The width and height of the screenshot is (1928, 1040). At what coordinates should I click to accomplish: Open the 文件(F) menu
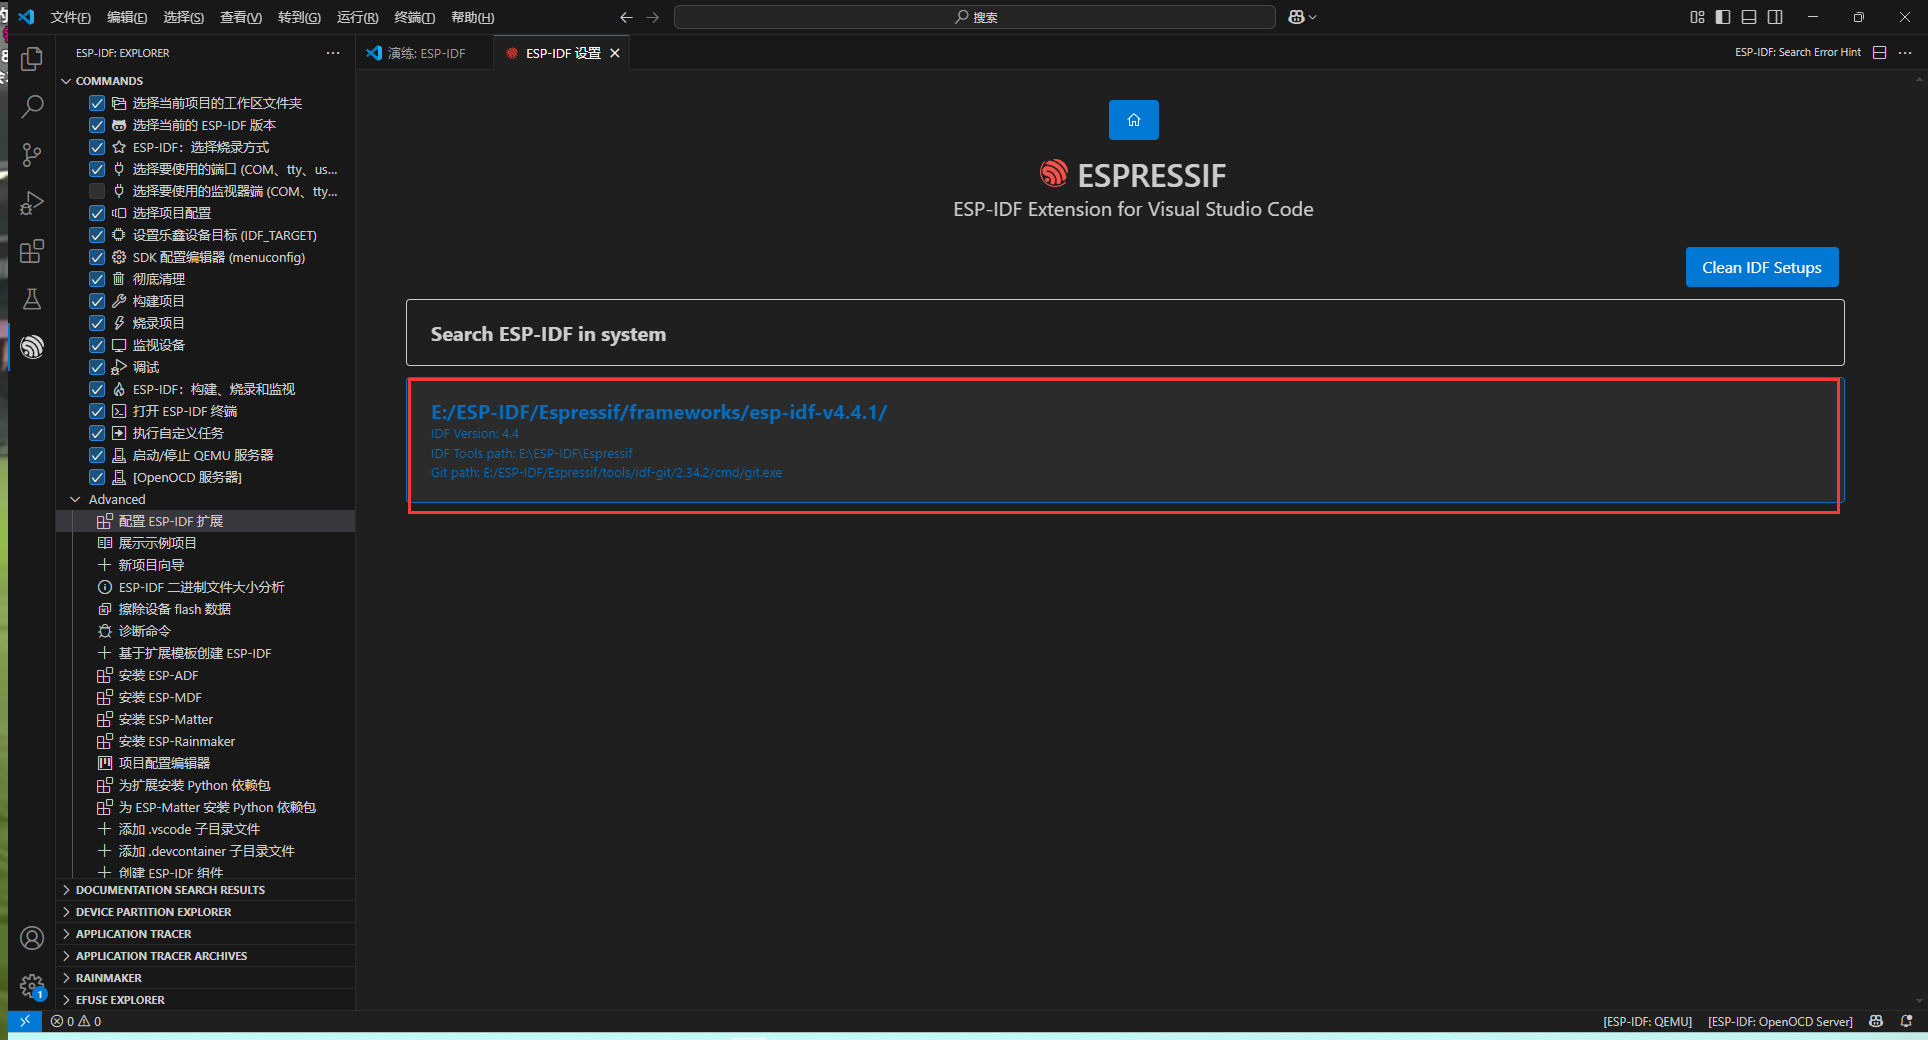pyautogui.click(x=70, y=17)
